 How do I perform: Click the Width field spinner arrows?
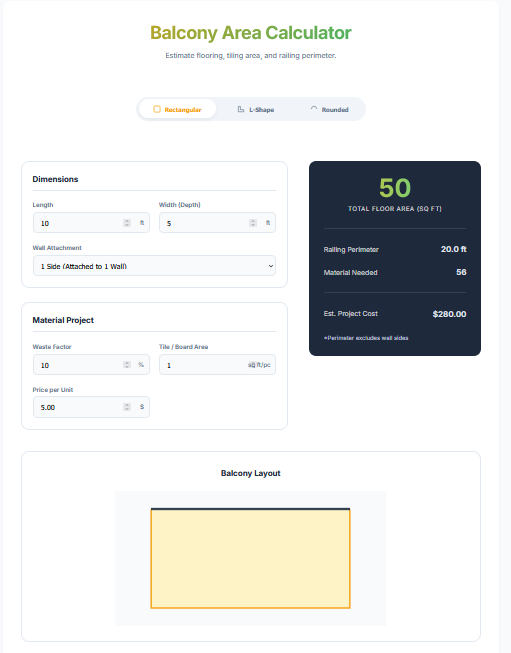click(253, 223)
